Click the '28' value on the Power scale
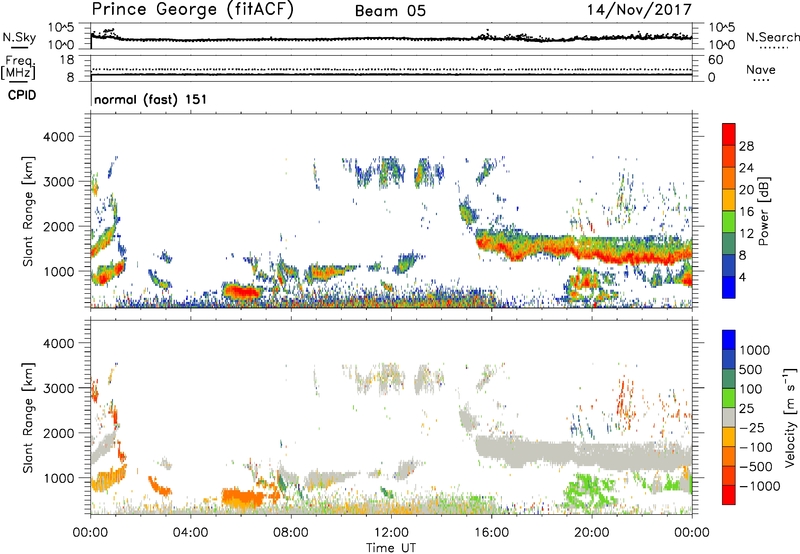This screenshot has height=554, width=800. 746,146
